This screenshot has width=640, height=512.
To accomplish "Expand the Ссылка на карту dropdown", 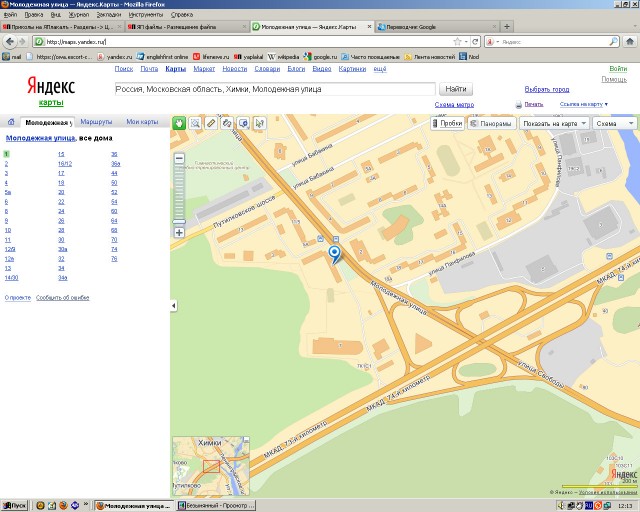I will pos(584,104).
